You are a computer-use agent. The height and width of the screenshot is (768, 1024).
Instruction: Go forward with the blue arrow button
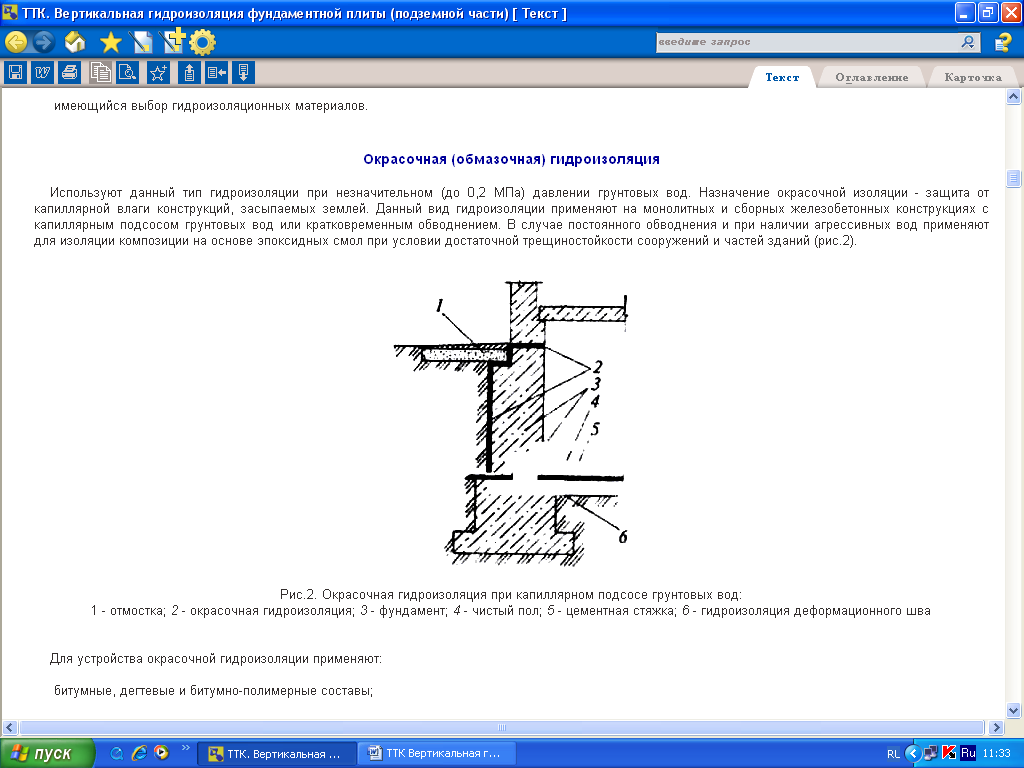(x=43, y=42)
